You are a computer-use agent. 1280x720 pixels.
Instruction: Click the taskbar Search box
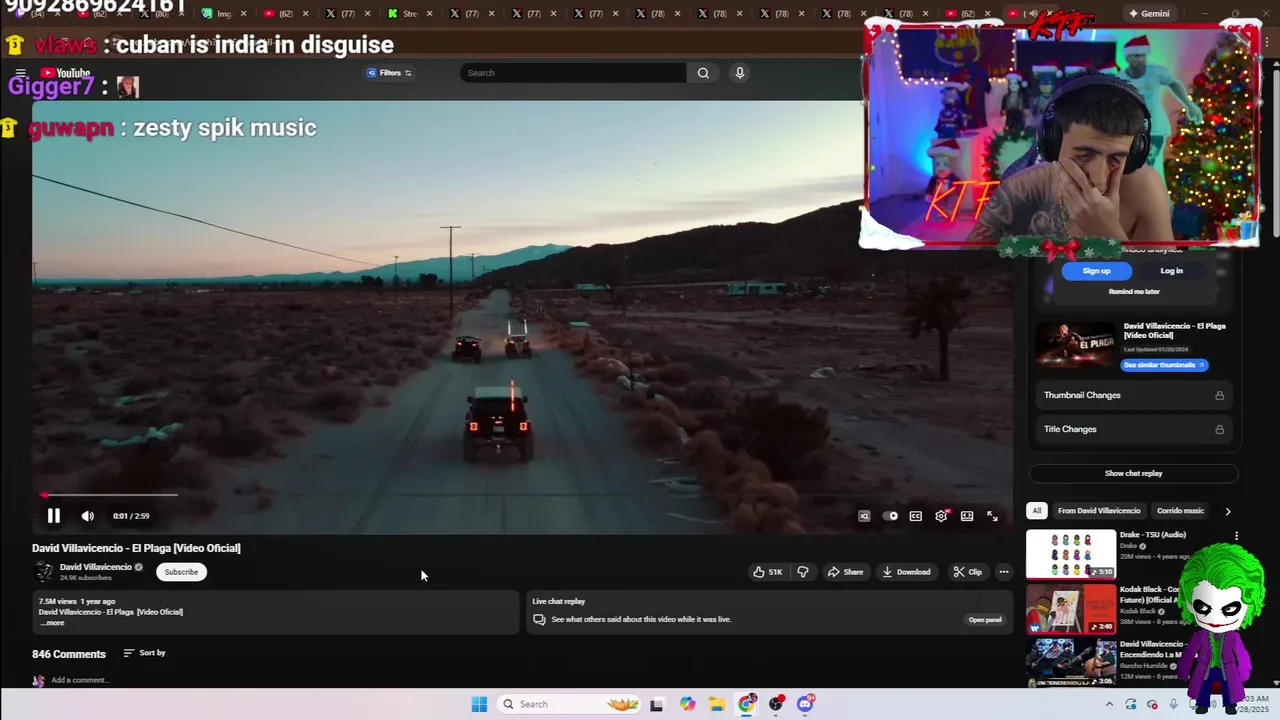(568, 704)
